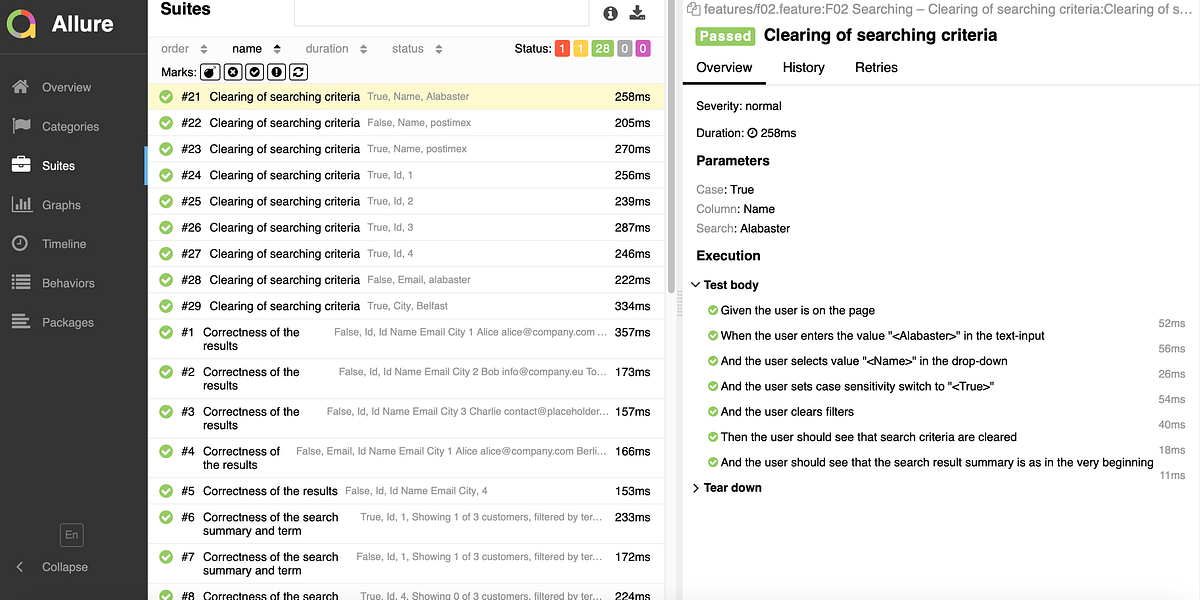1200x600 pixels.
Task: Open test #28 with False, Email, alabaster
Action: click(x=406, y=280)
